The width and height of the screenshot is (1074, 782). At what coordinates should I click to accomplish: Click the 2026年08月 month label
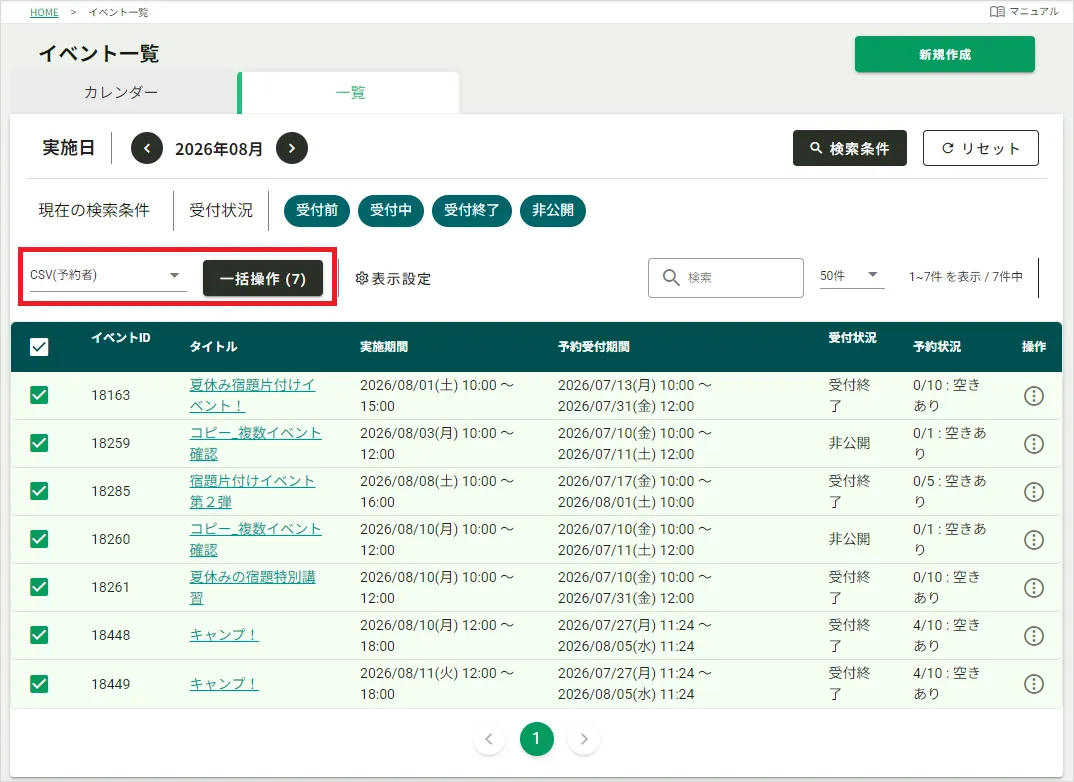(x=219, y=149)
